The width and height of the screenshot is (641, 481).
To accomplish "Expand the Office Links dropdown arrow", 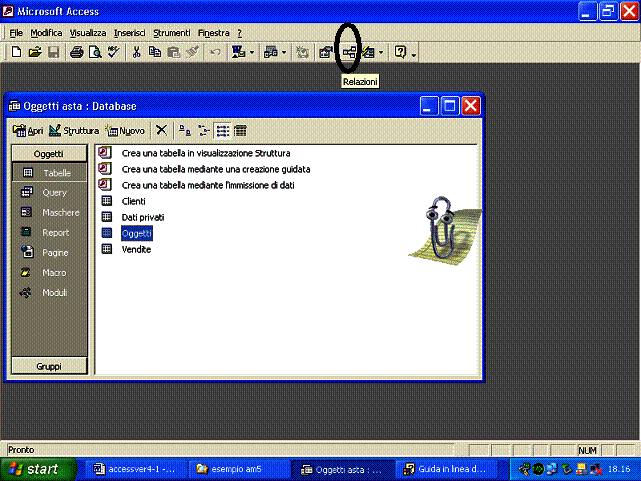I will click(x=252, y=52).
